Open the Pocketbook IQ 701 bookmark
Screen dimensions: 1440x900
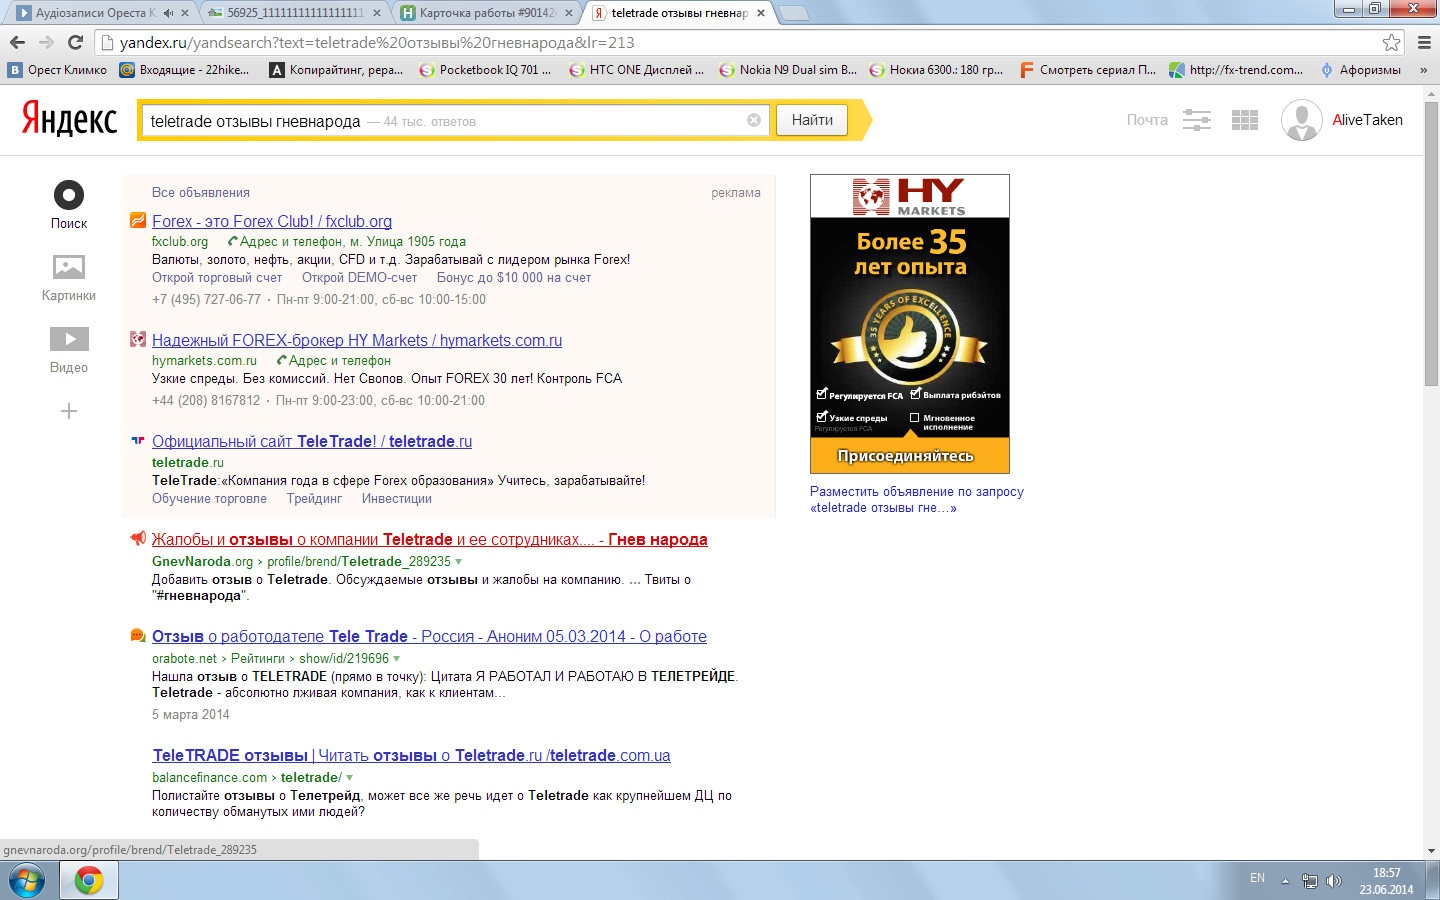(x=485, y=70)
